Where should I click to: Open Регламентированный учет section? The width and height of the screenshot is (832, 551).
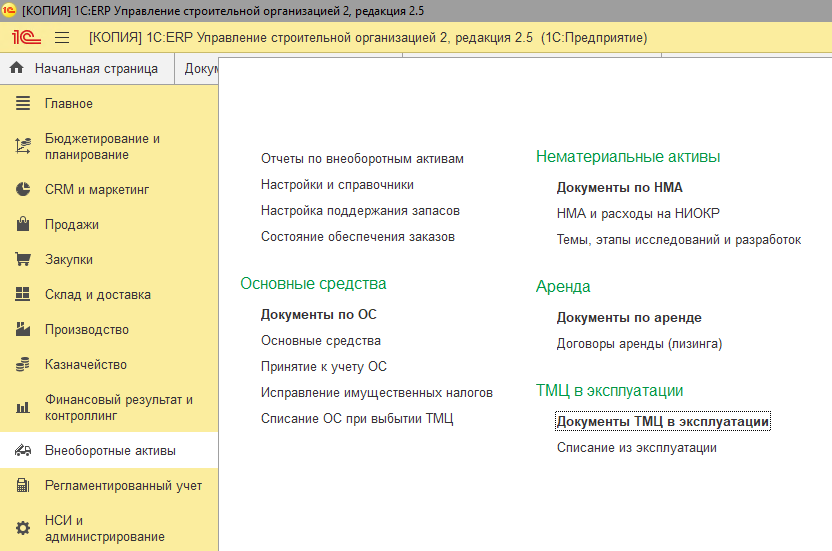tap(123, 486)
